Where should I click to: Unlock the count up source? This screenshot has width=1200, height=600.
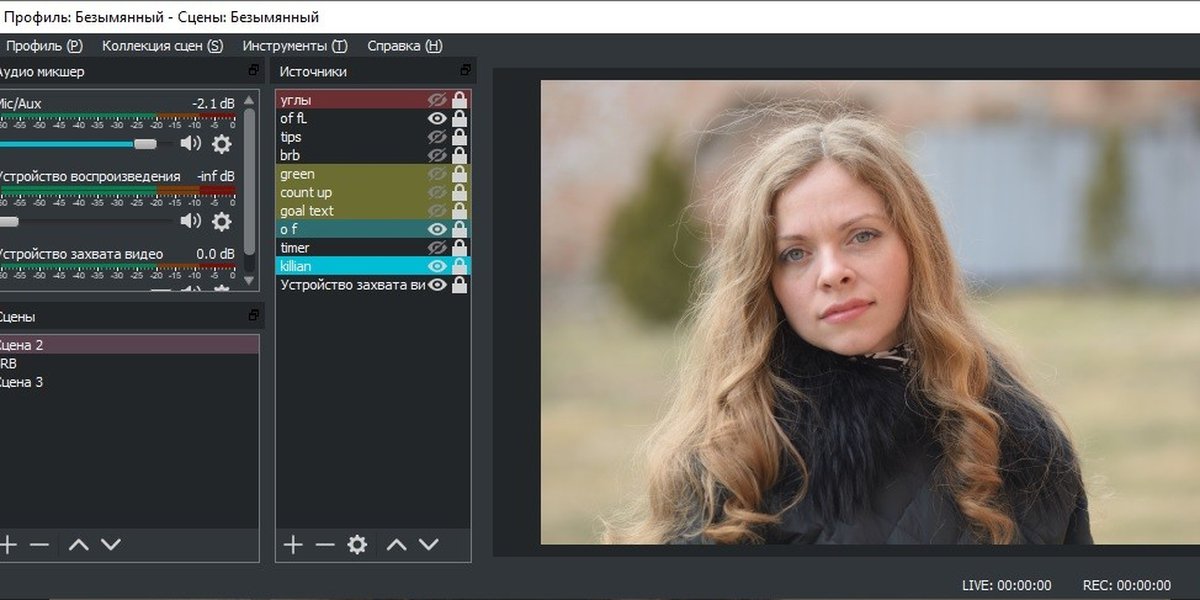pos(459,192)
